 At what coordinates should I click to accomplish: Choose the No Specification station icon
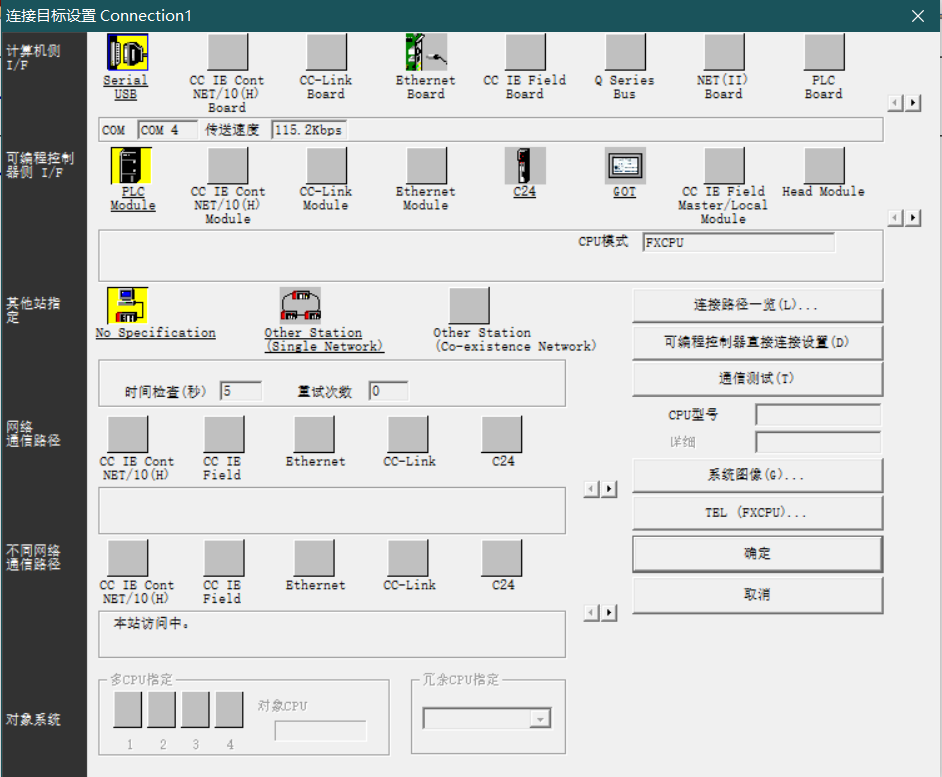[128, 306]
